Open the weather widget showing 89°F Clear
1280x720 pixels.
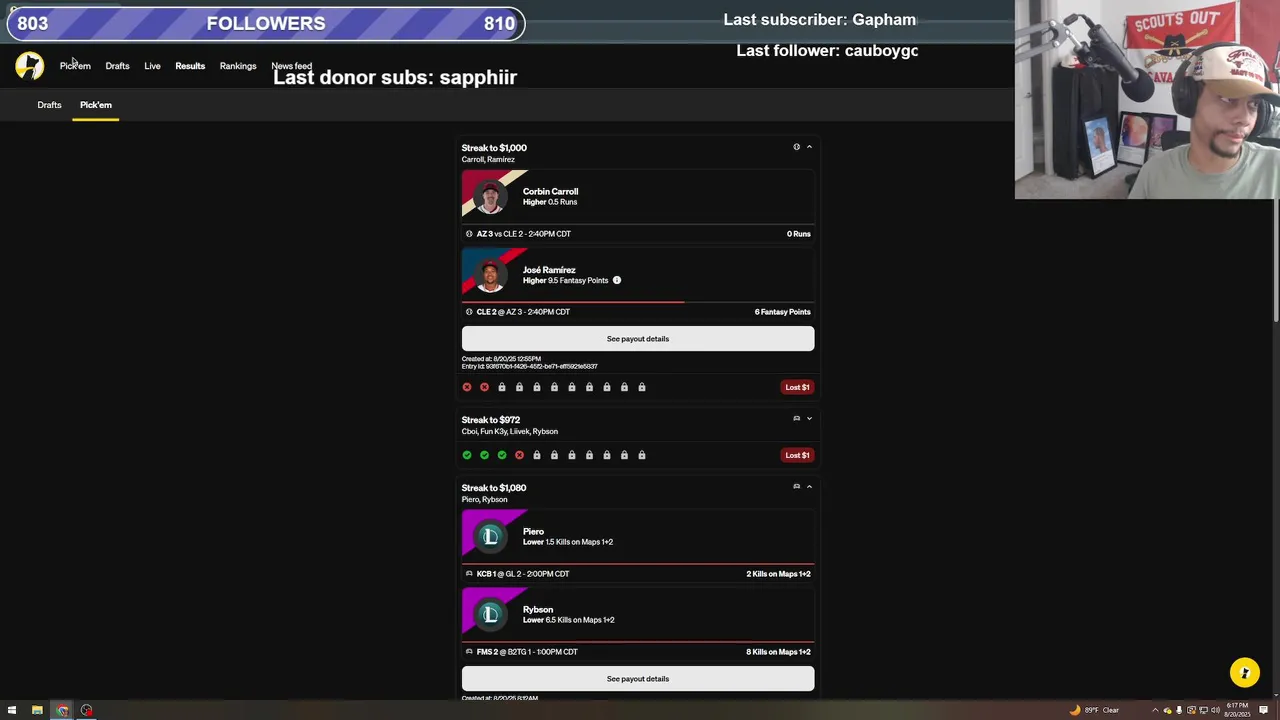point(1094,710)
